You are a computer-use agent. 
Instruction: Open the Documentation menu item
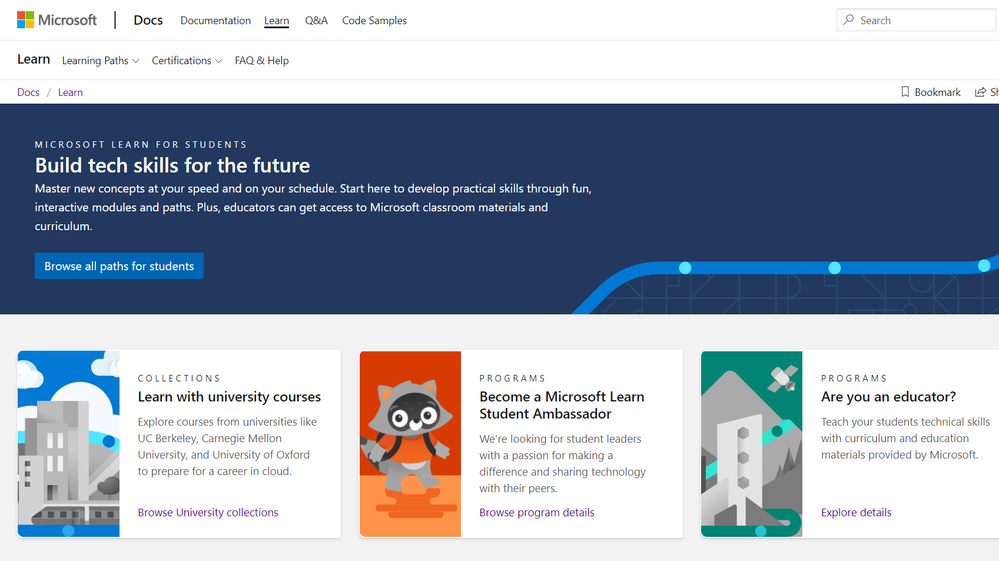click(x=215, y=20)
